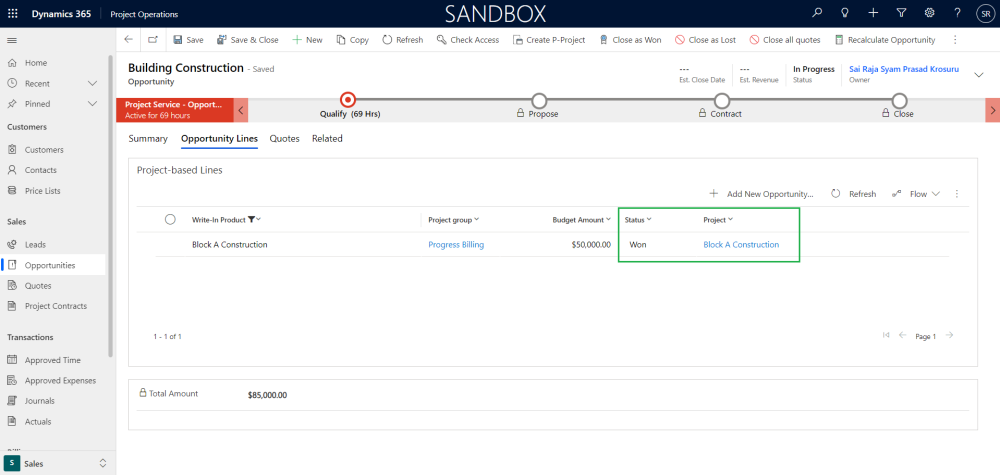Screen dimensions: 1000x475
Task: Click Create P-Project command
Action: tap(548, 40)
